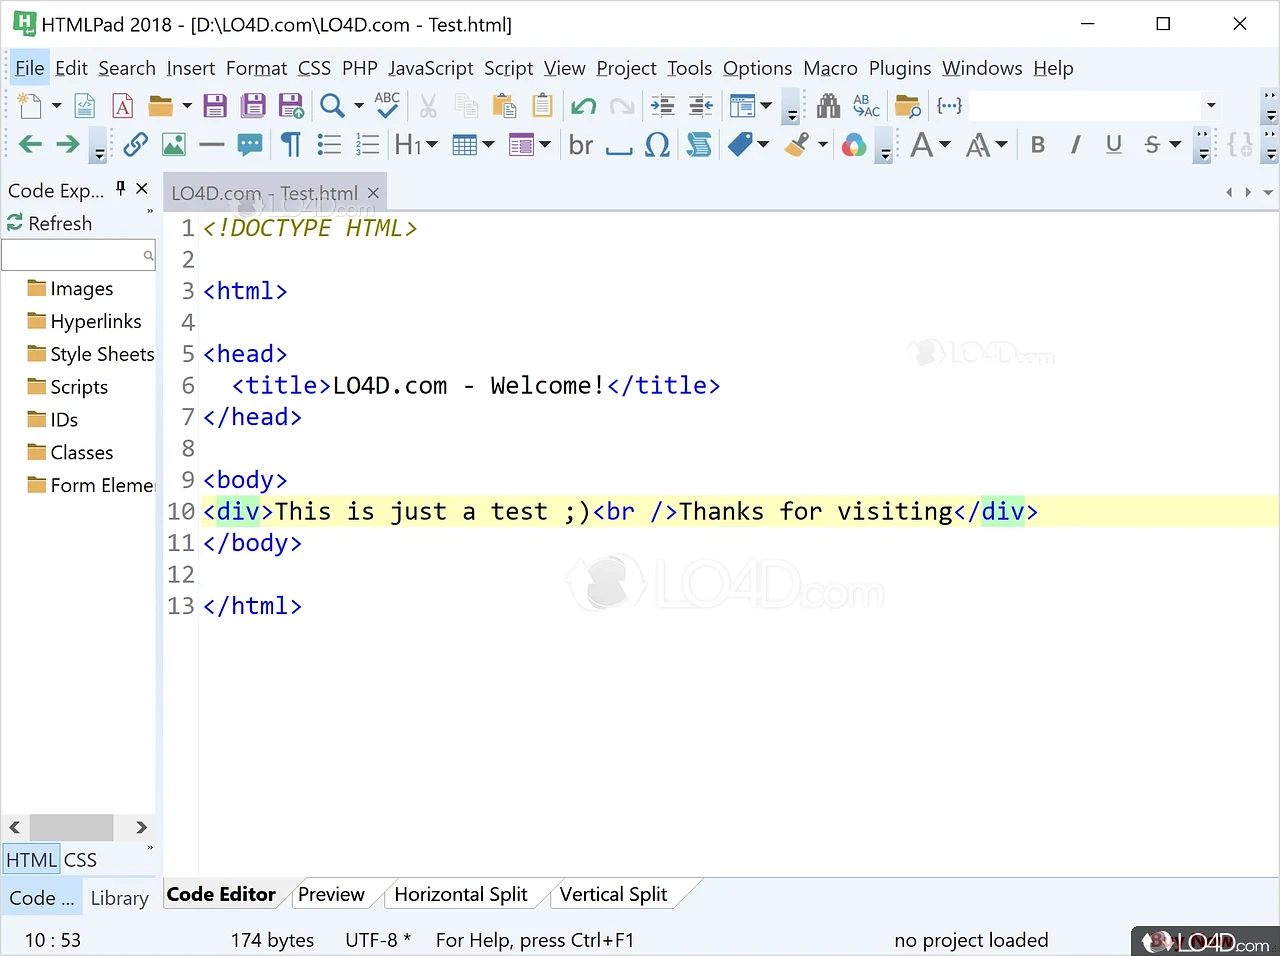Click the Refresh button in Code Explorer
The image size is (1280, 956).
[x=50, y=223]
